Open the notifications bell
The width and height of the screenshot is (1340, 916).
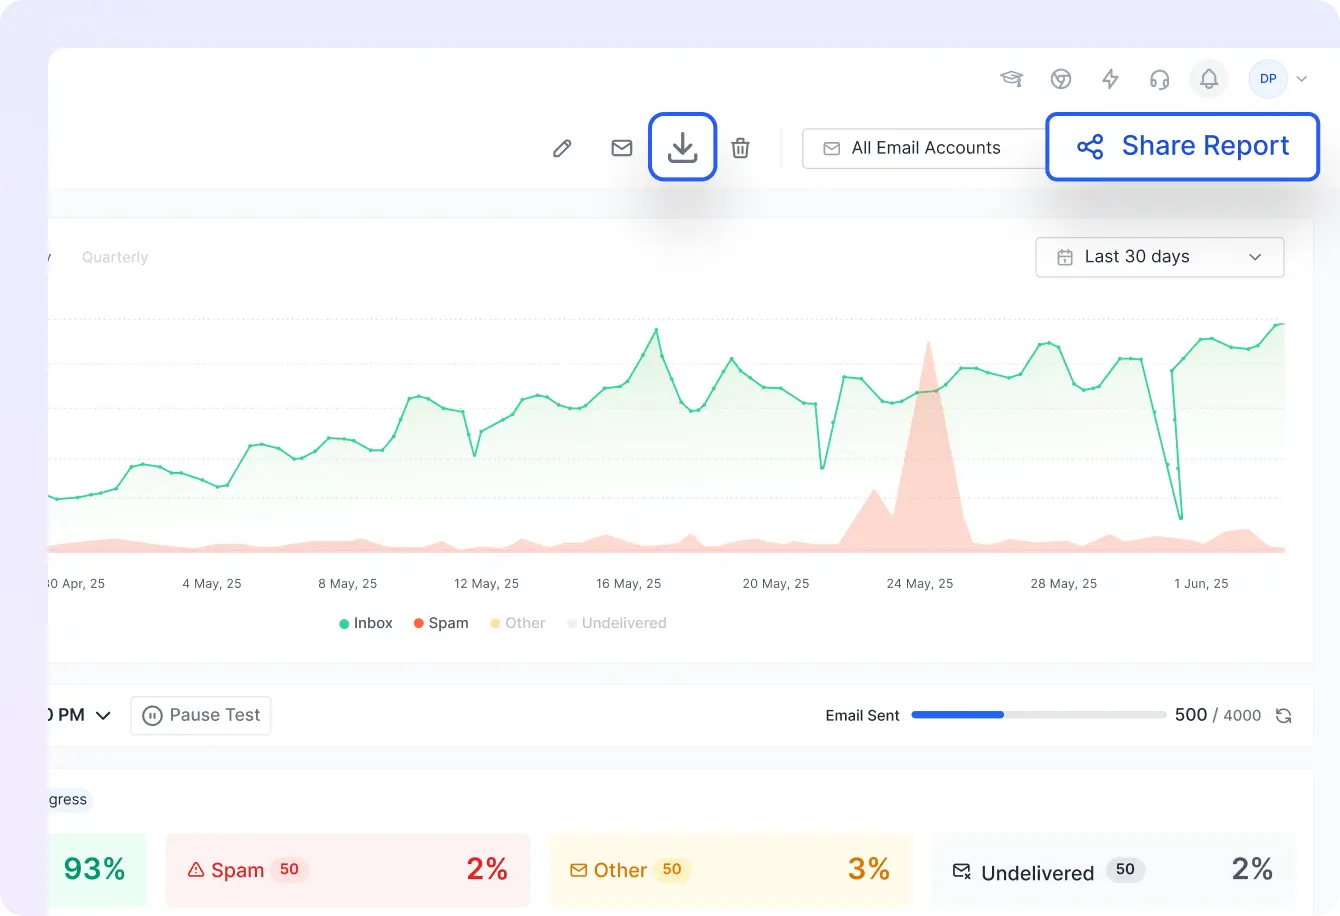click(x=1208, y=79)
